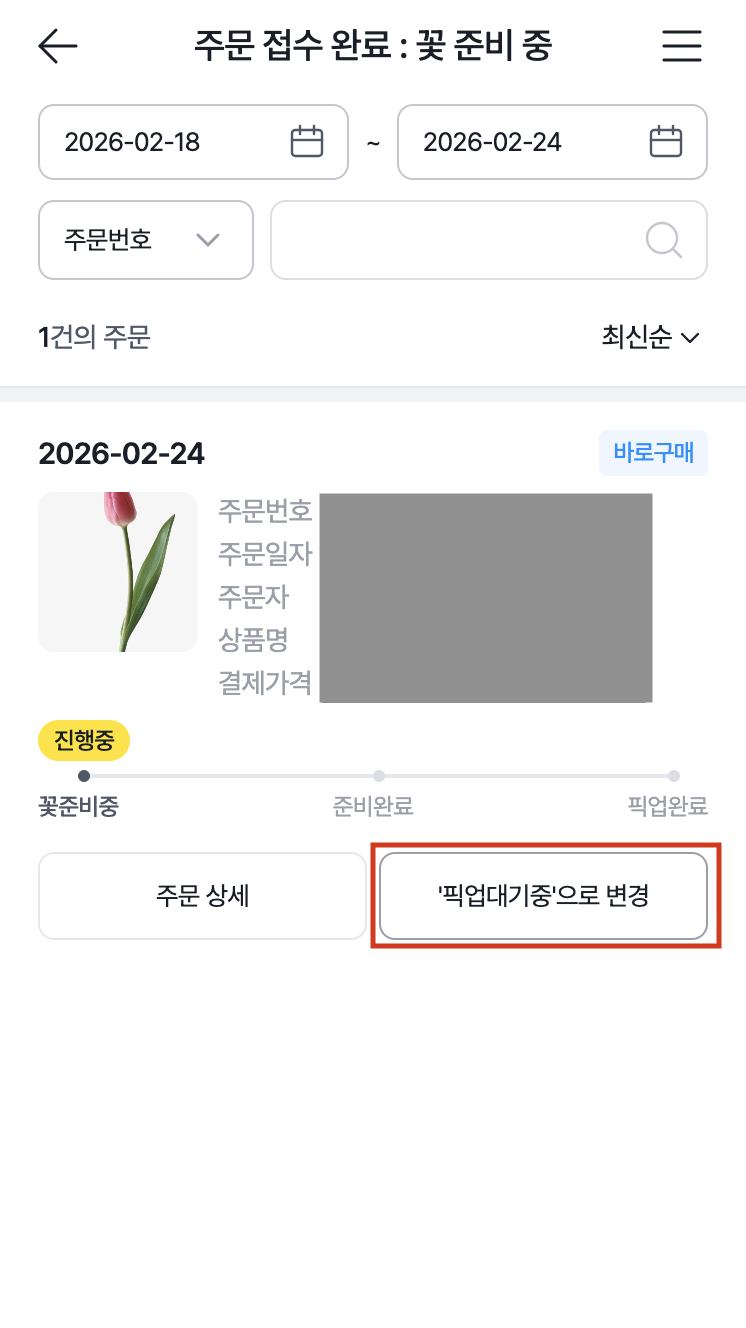Open the end date calendar icon
This screenshot has width=746, height=1328.
coord(666,142)
